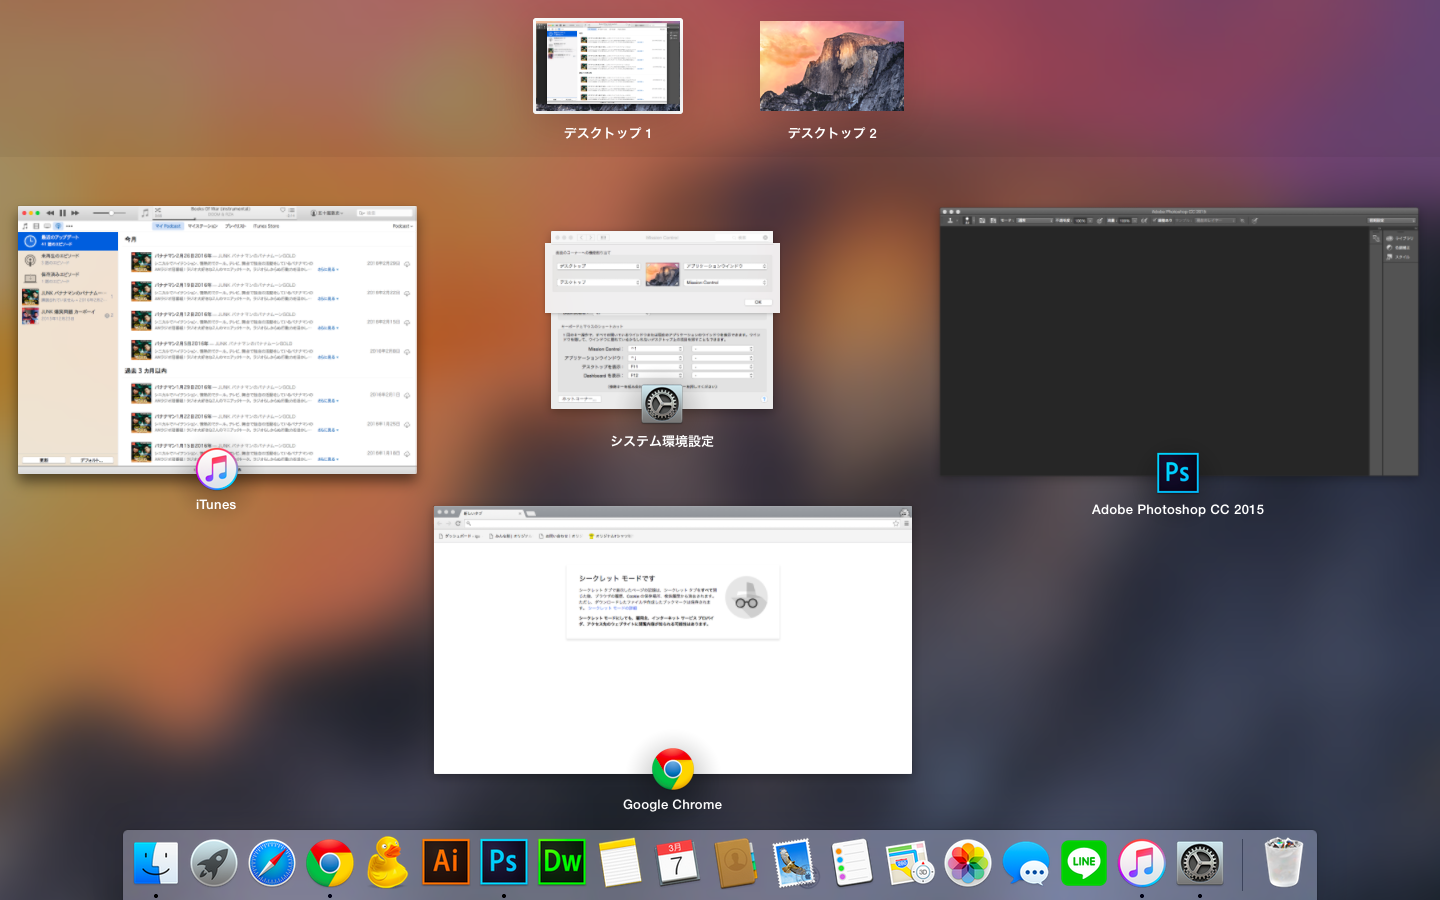This screenshot has width=1440, height=900.
Task: Select the マイ Podcast tab in iTunes
Action: 168,226
